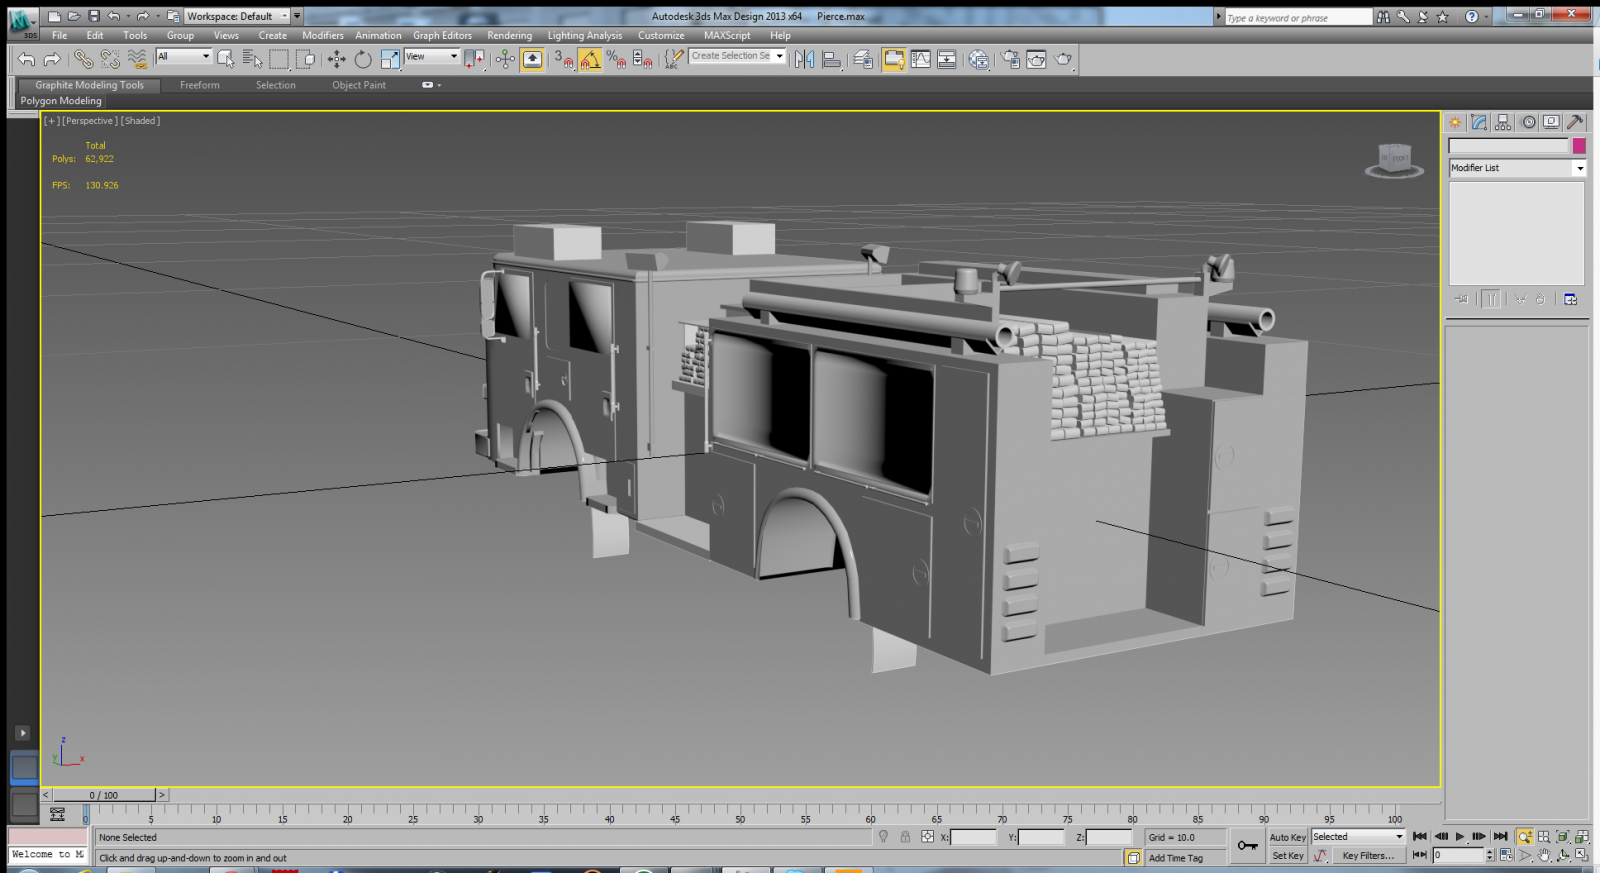Open the Utilities hammer panel tab
This screenshot has width=1600, height=873.
click(1575, 122)
